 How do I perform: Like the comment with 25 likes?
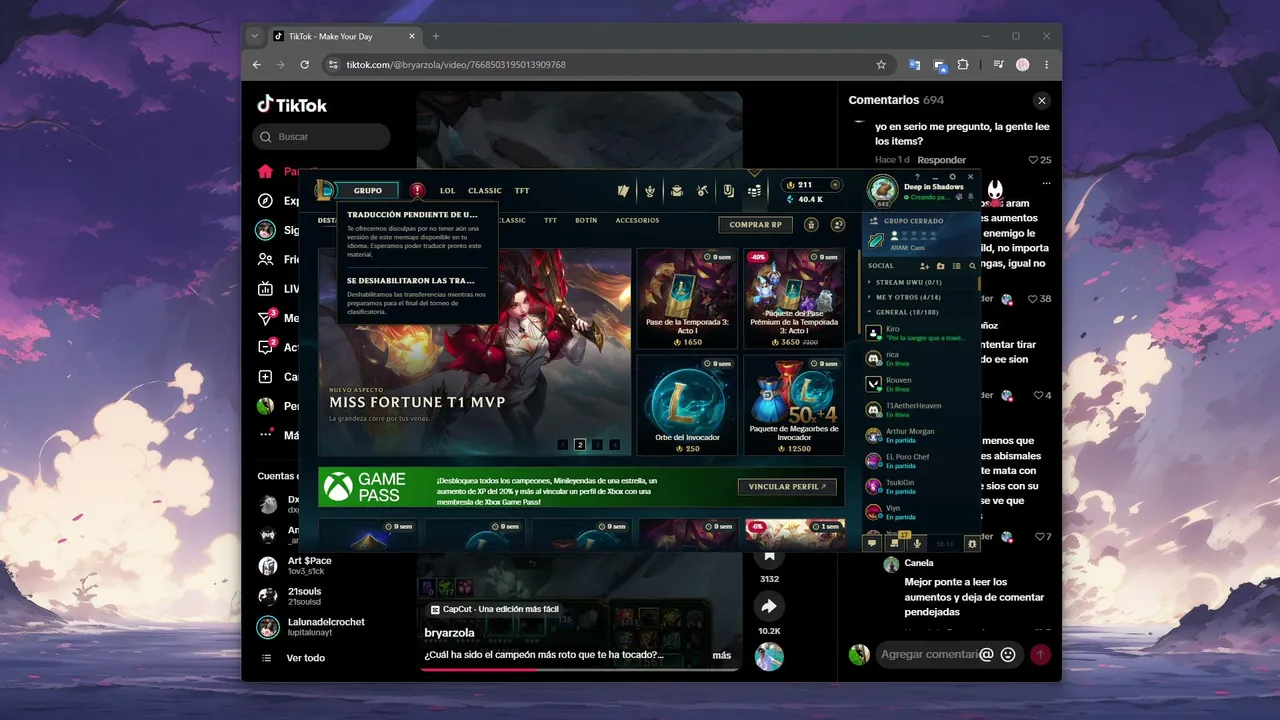coord(1033,160)
